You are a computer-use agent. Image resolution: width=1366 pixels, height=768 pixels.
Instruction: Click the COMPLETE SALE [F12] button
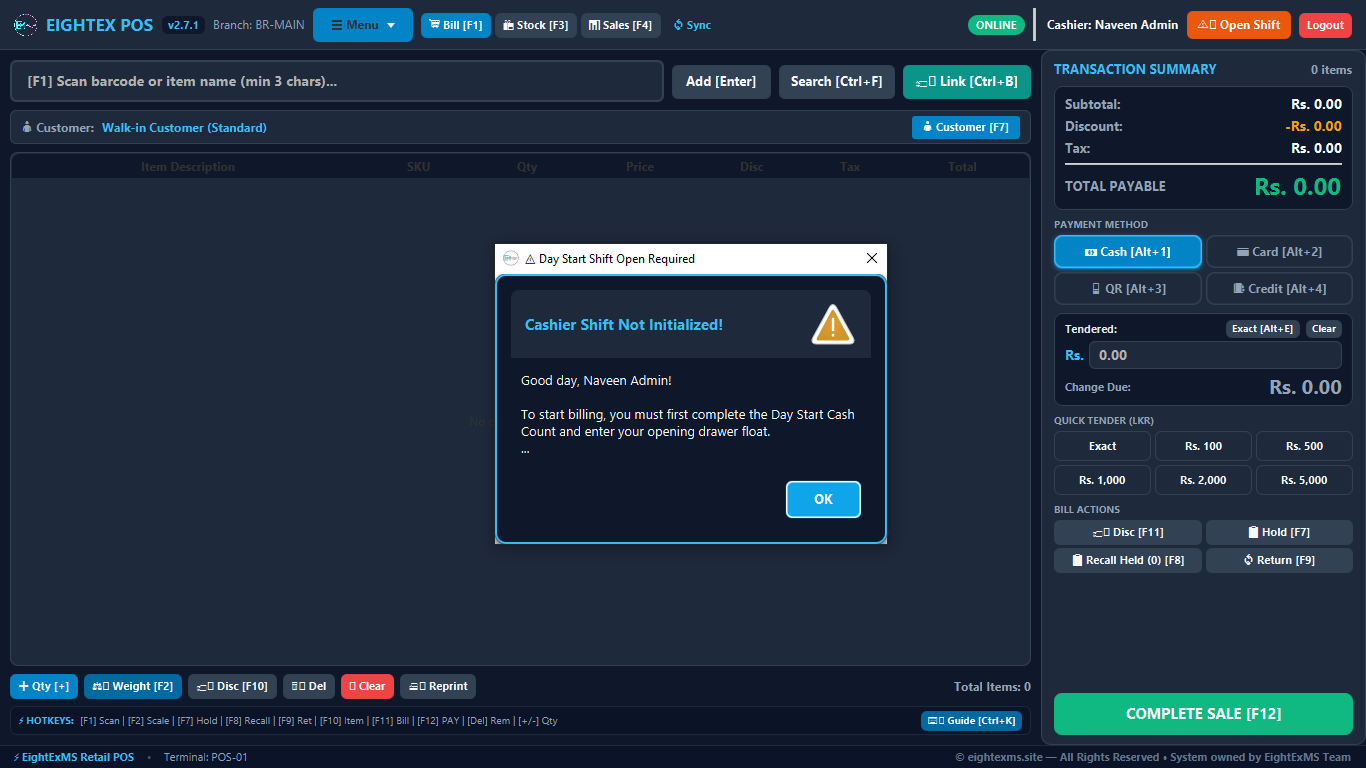(1203, 714)
